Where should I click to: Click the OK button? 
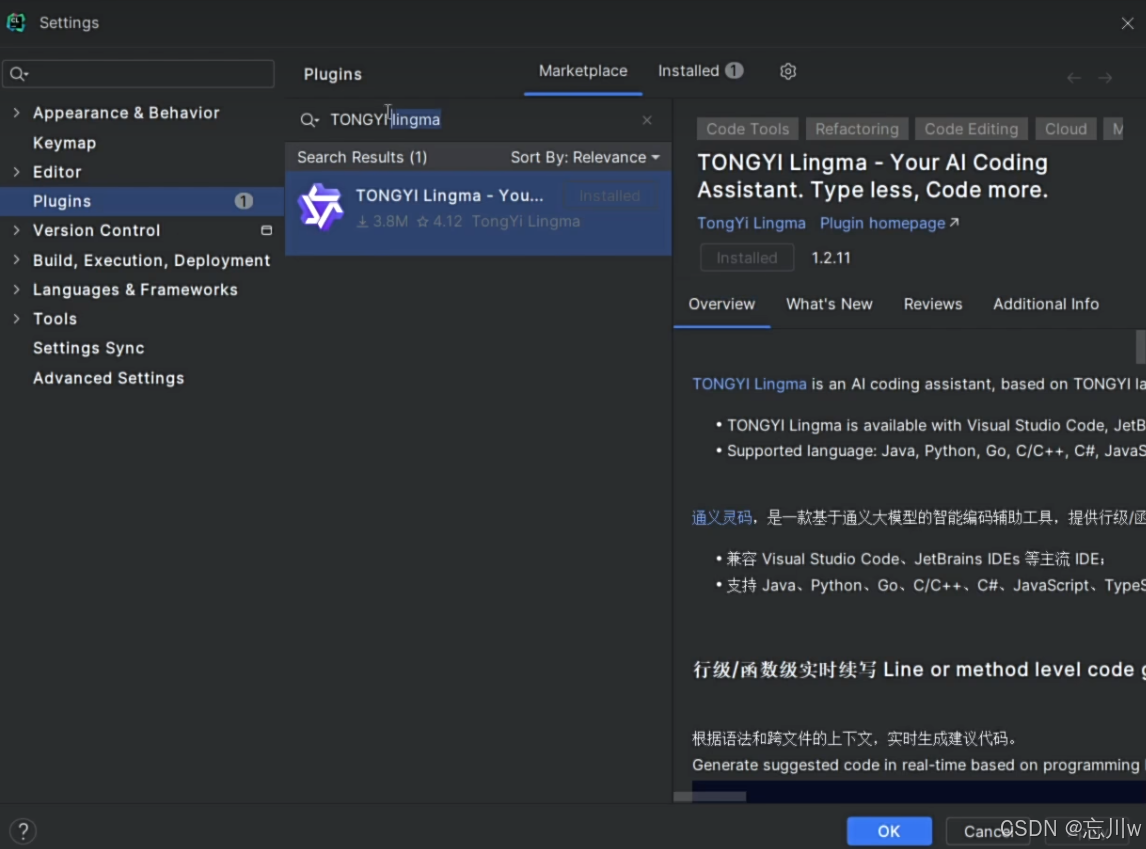tap(889, 831)
